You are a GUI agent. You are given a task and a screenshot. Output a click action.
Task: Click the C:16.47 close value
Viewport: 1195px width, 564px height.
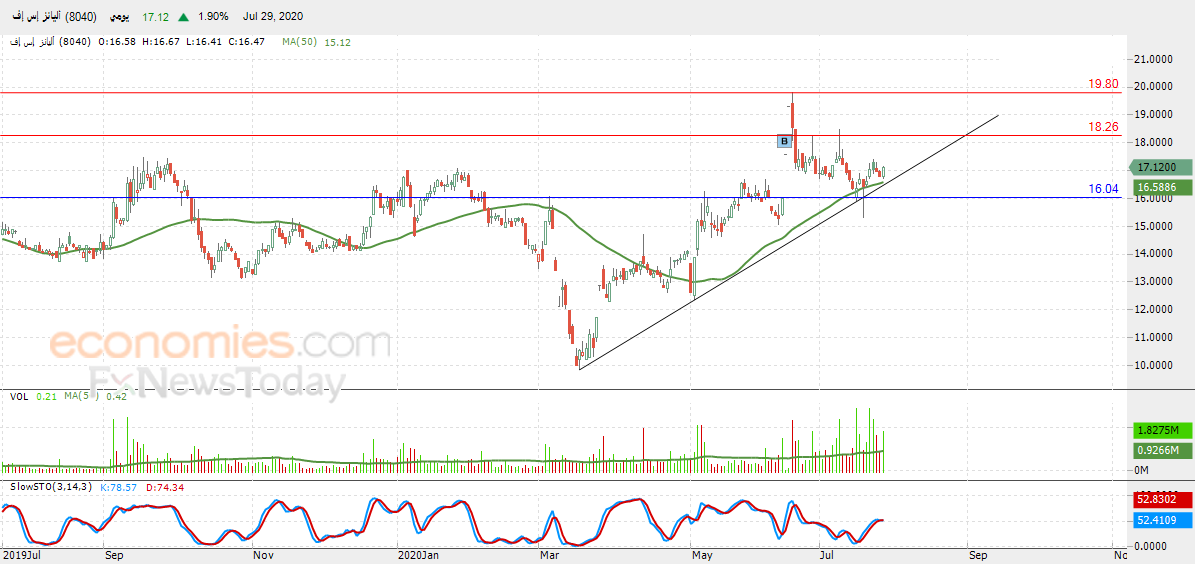(x=246, y=42)
